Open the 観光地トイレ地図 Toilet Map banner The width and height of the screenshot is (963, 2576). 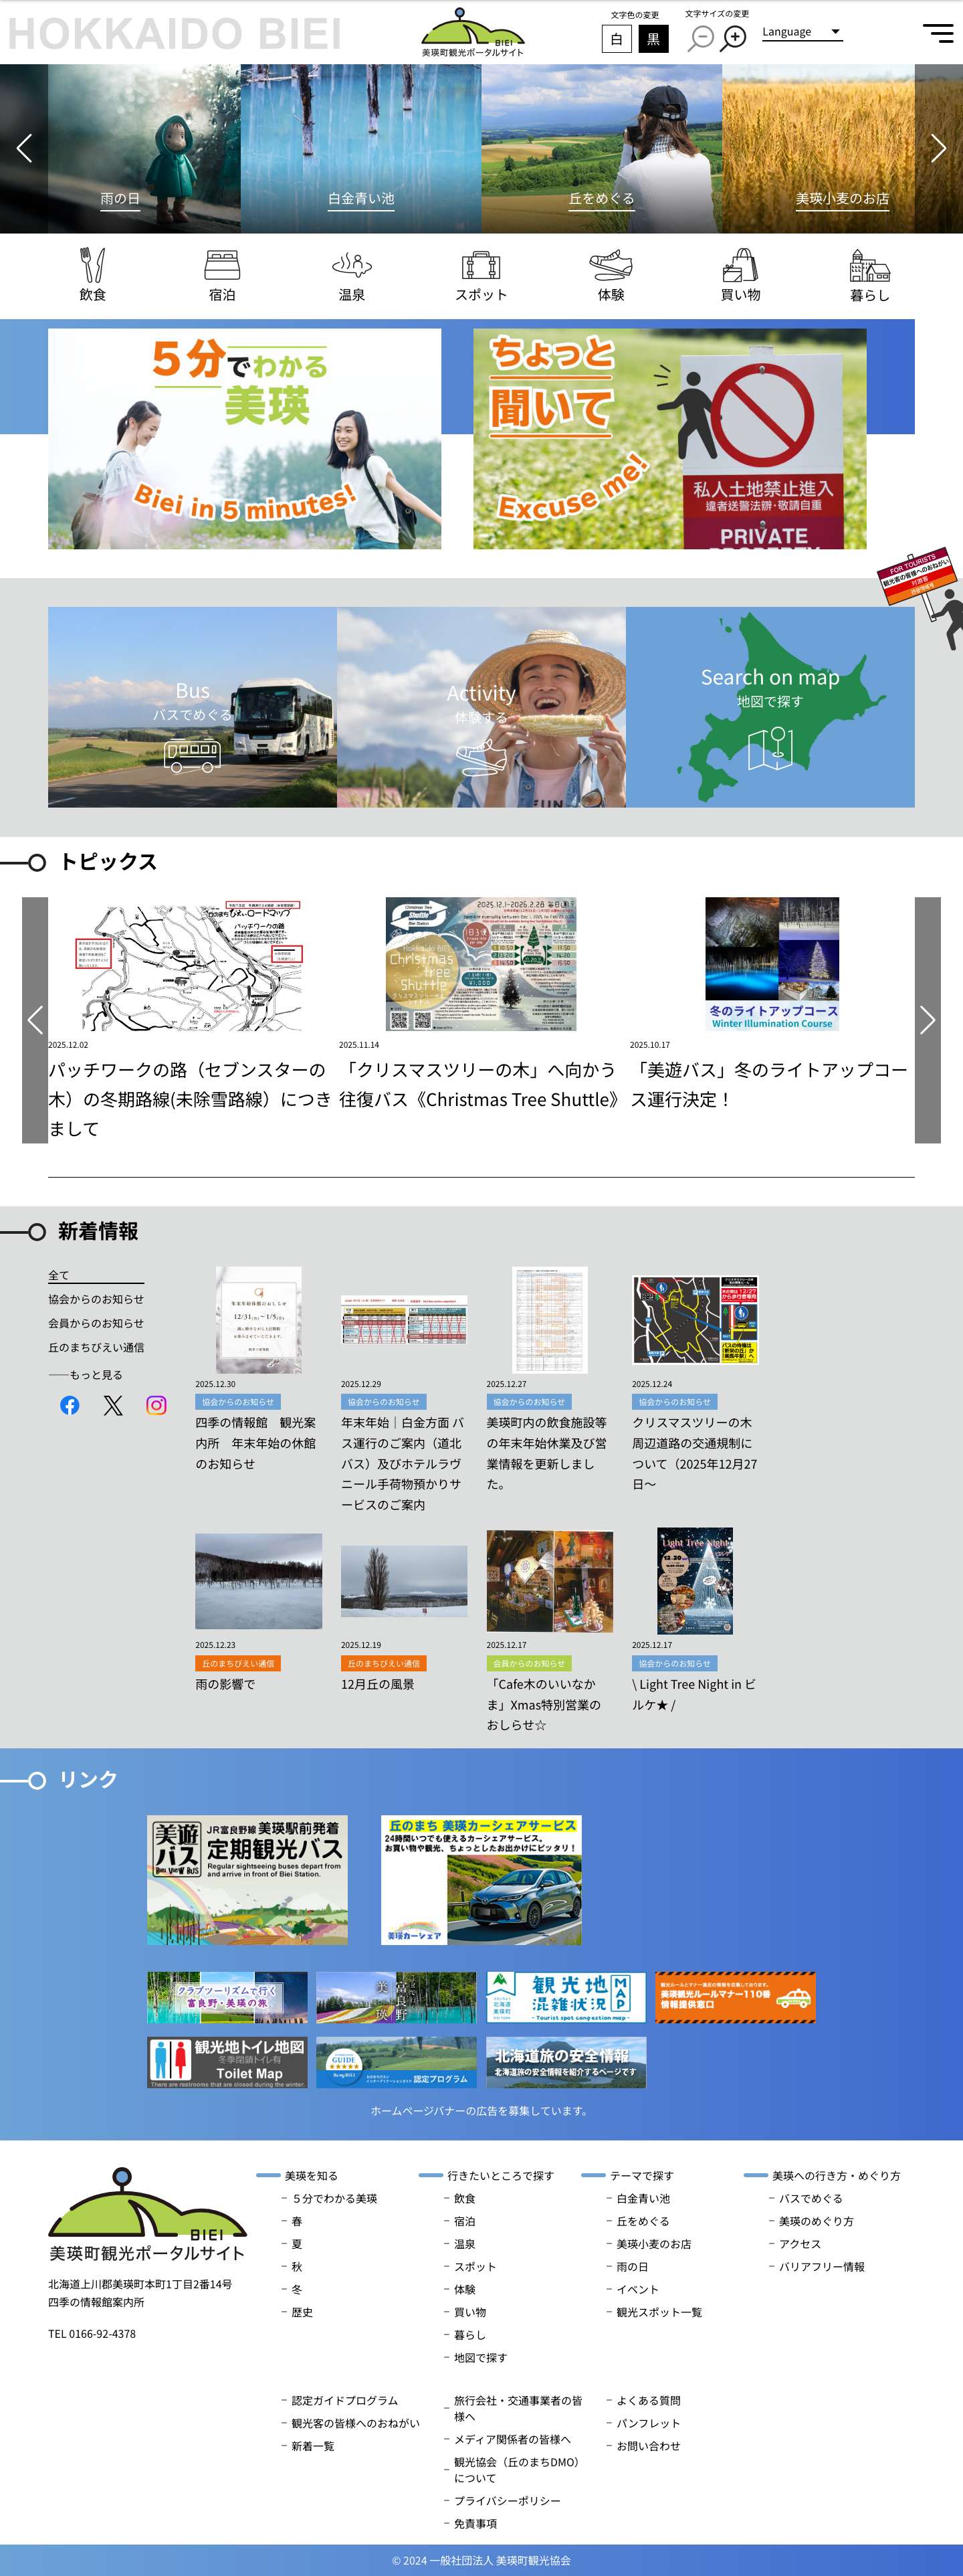227,2062
